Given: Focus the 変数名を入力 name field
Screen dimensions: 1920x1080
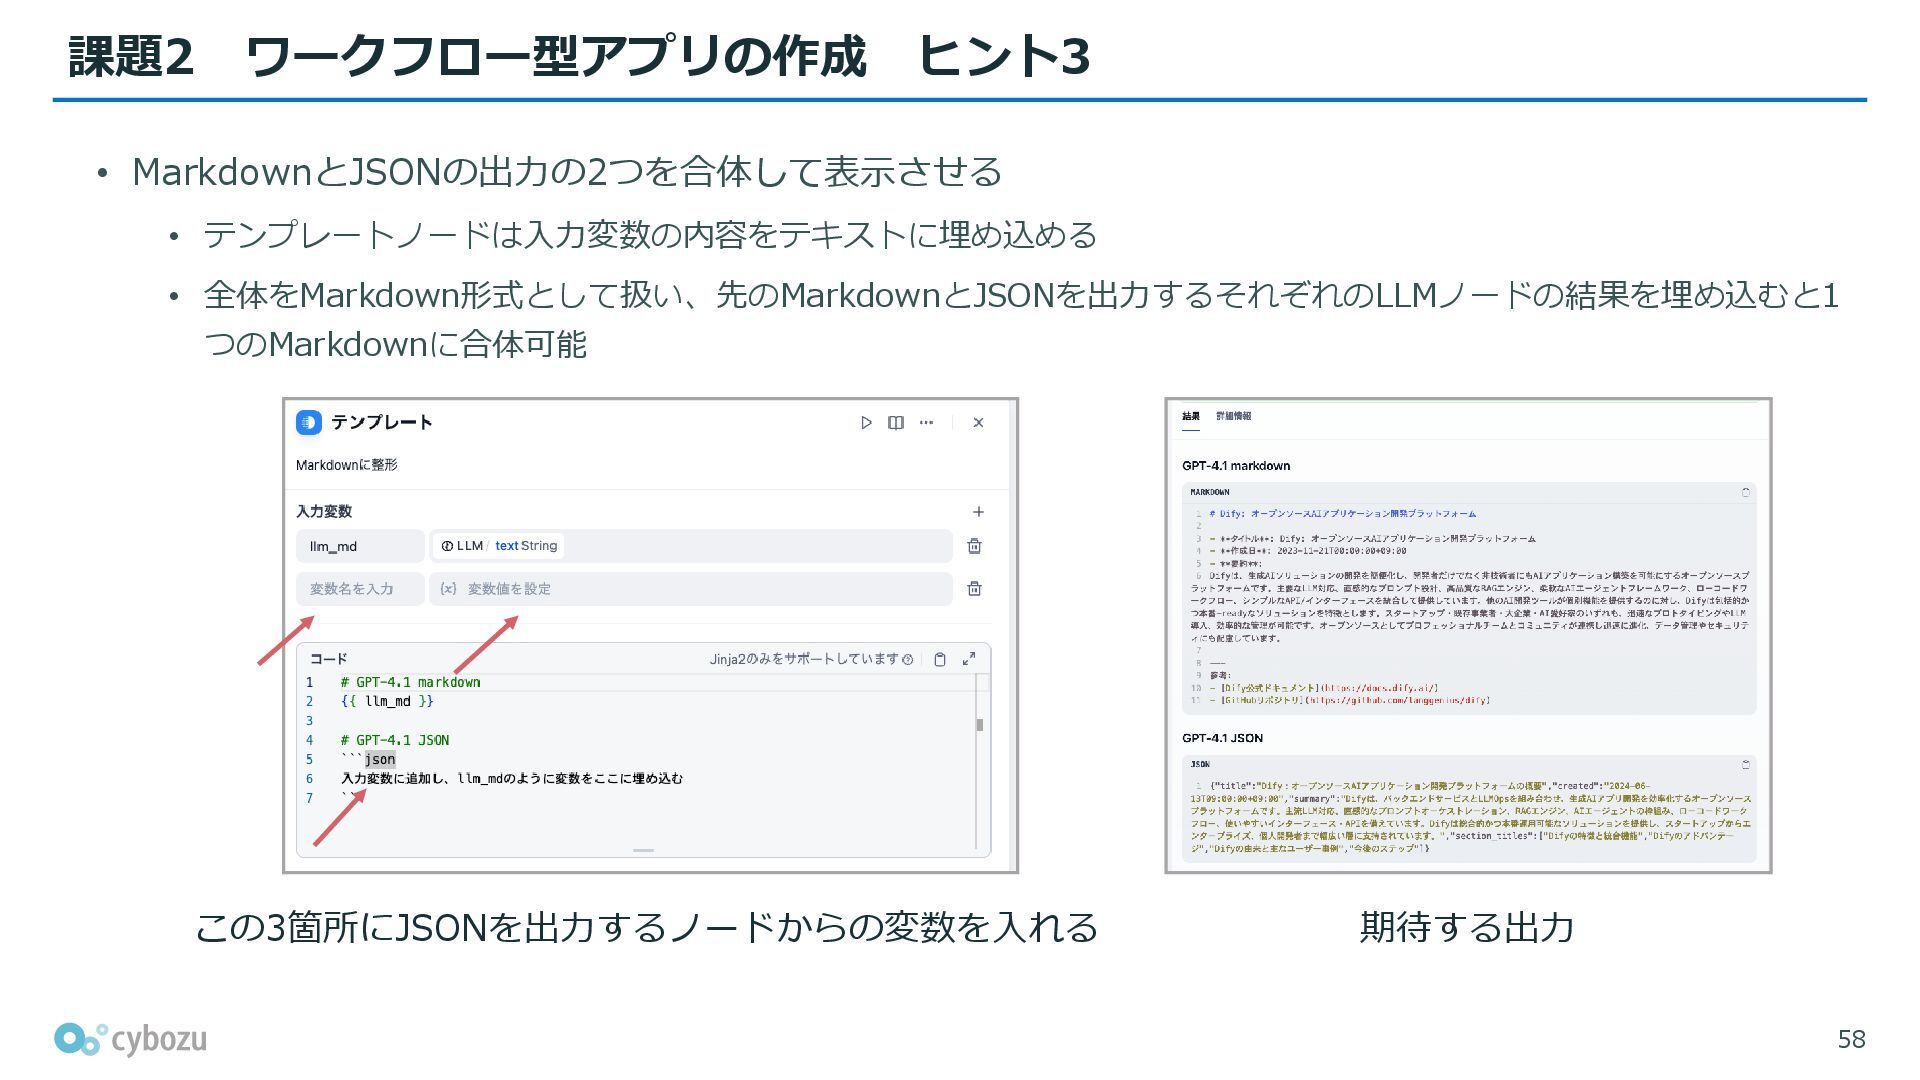Looking at the screenshot, I should [x=360, y=589].
